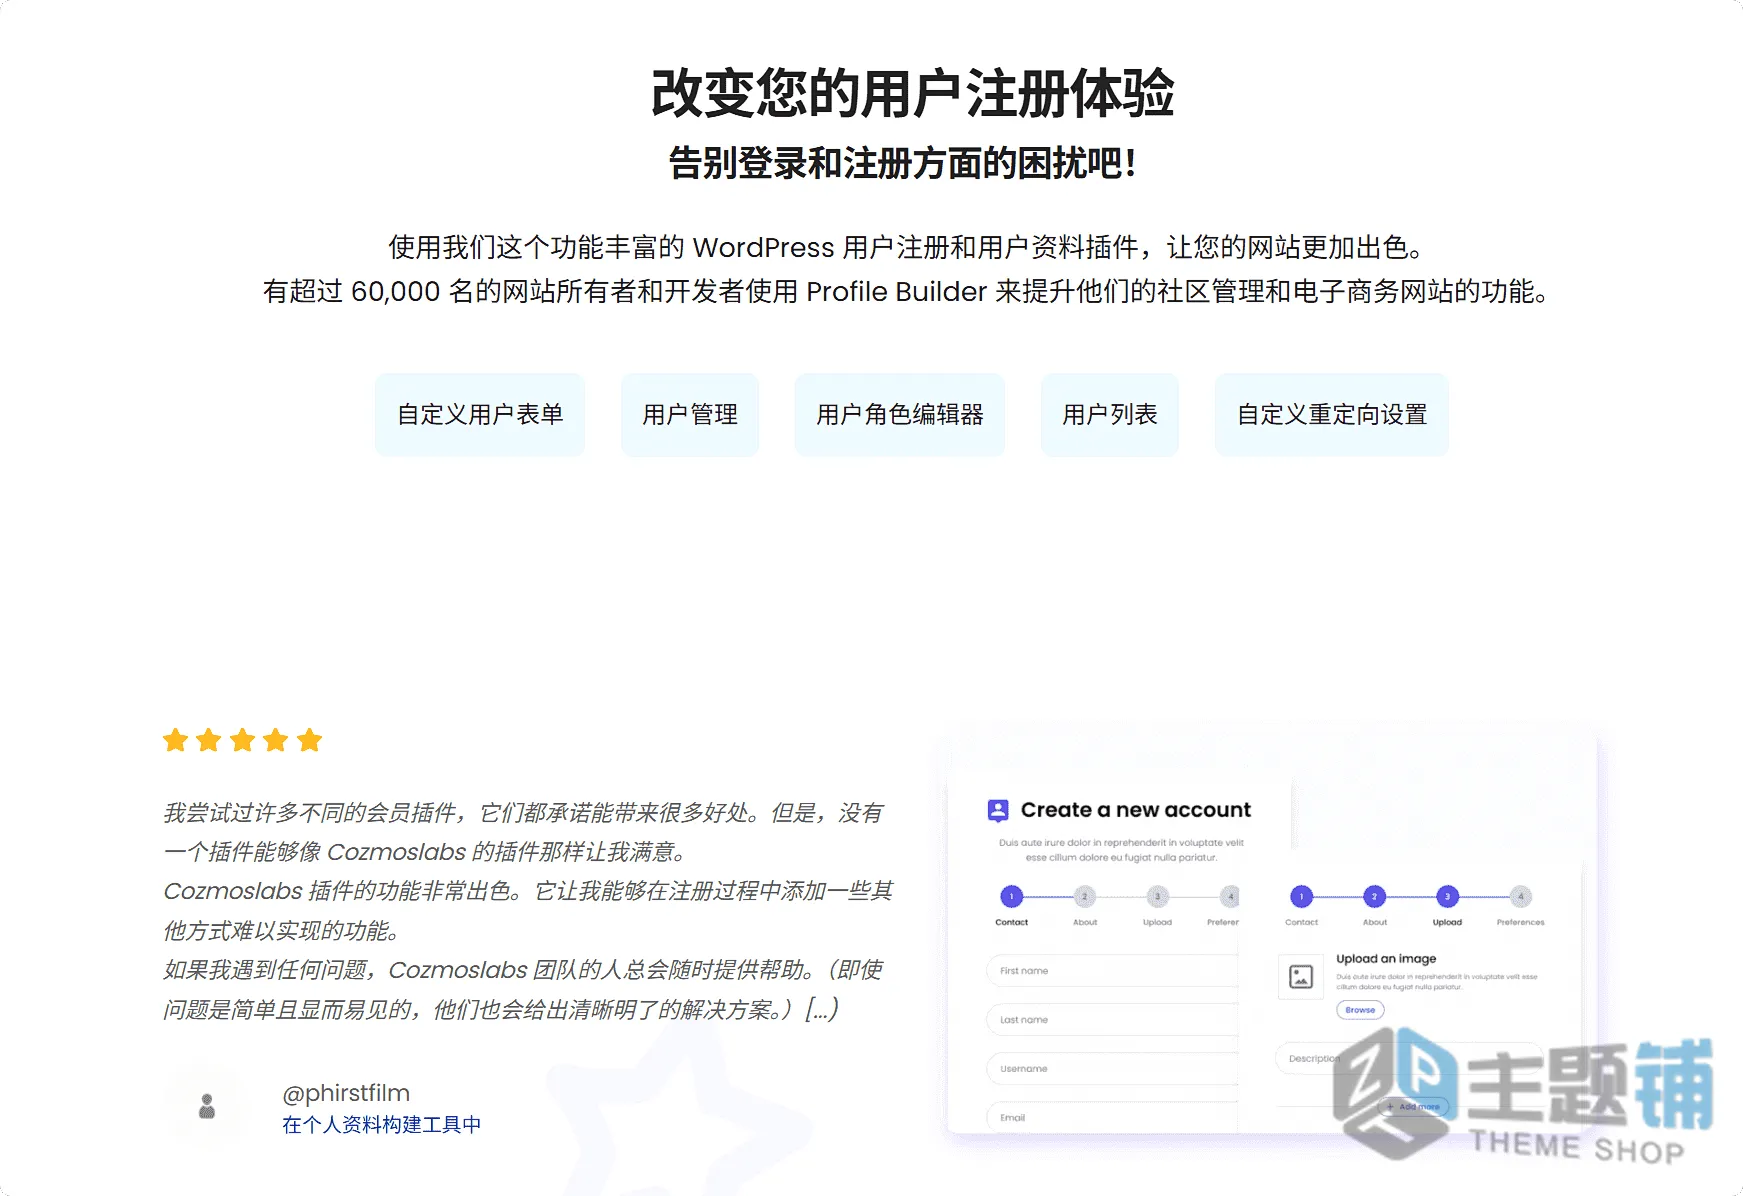Viewport: 1743px width, 1196px height.
Task: Select the Contact step circle in left form
Action: (1012, 897)
